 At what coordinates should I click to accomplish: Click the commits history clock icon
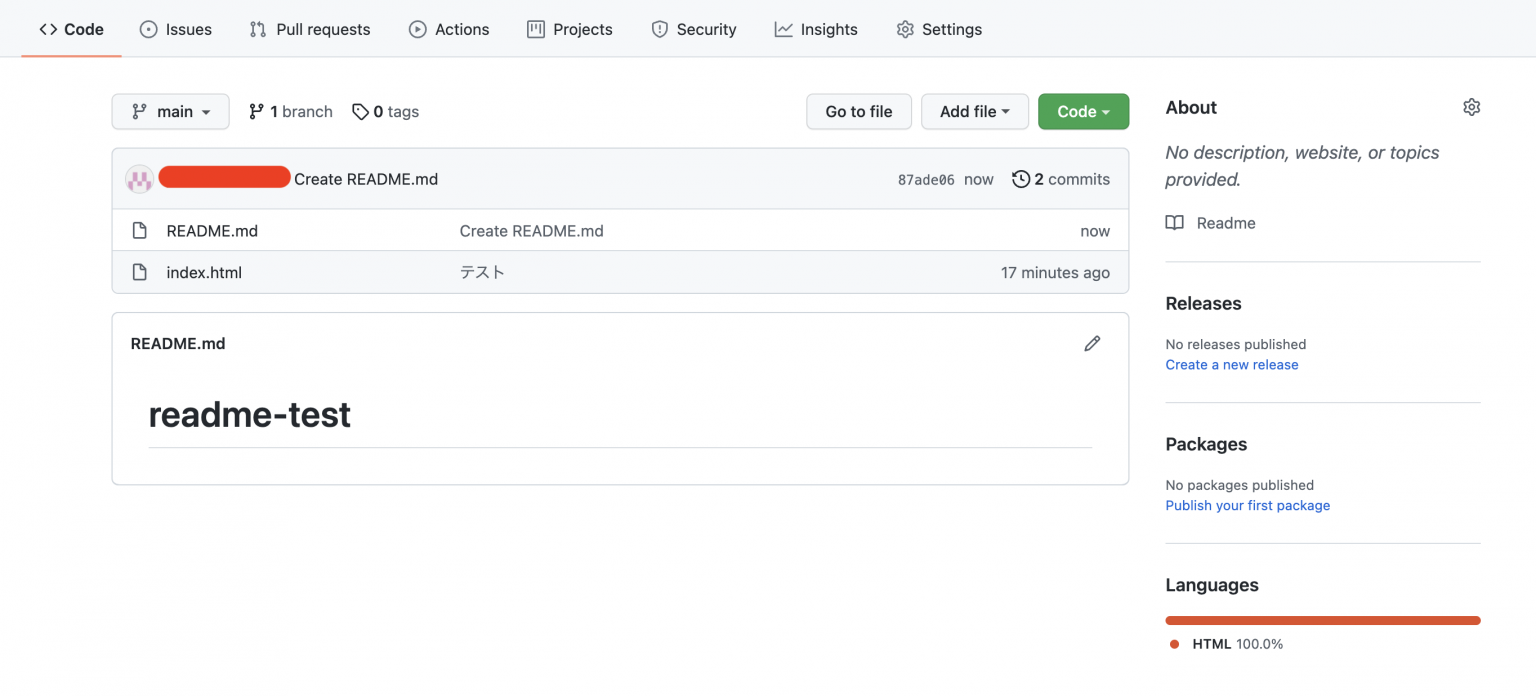click(1021, 179)
